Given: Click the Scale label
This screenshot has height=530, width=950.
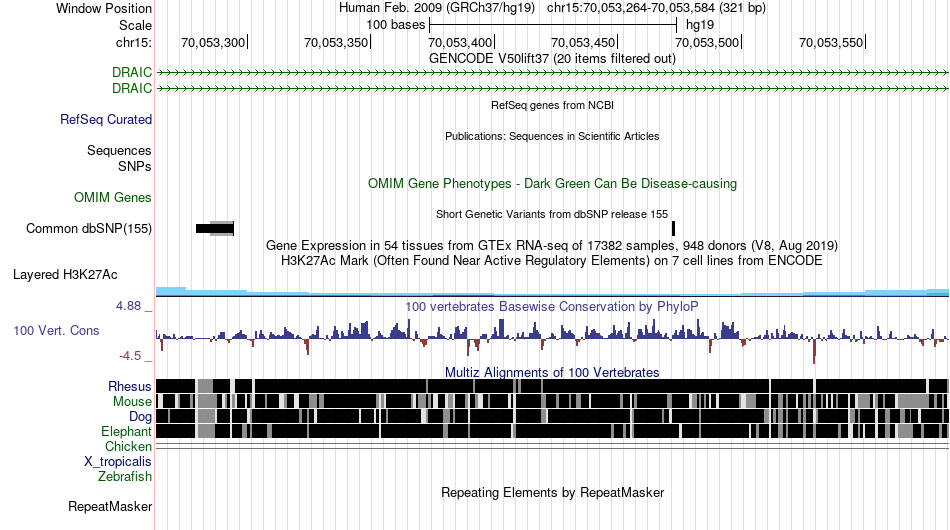Looking at the screenshot, I should (x=136, y=25).
